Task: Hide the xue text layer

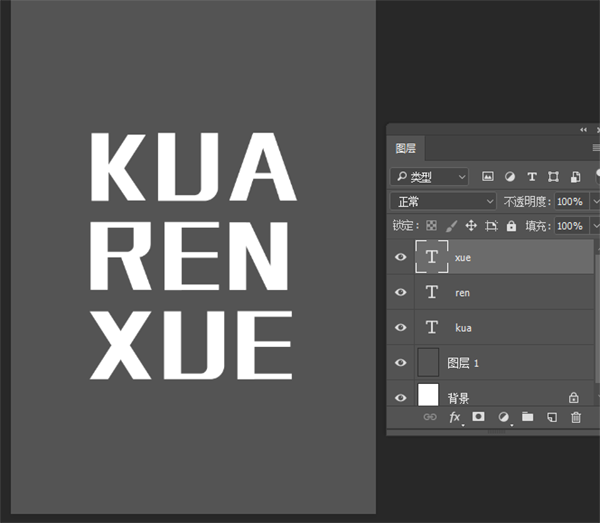Action: pyautogui.click(x=401, y=257)
